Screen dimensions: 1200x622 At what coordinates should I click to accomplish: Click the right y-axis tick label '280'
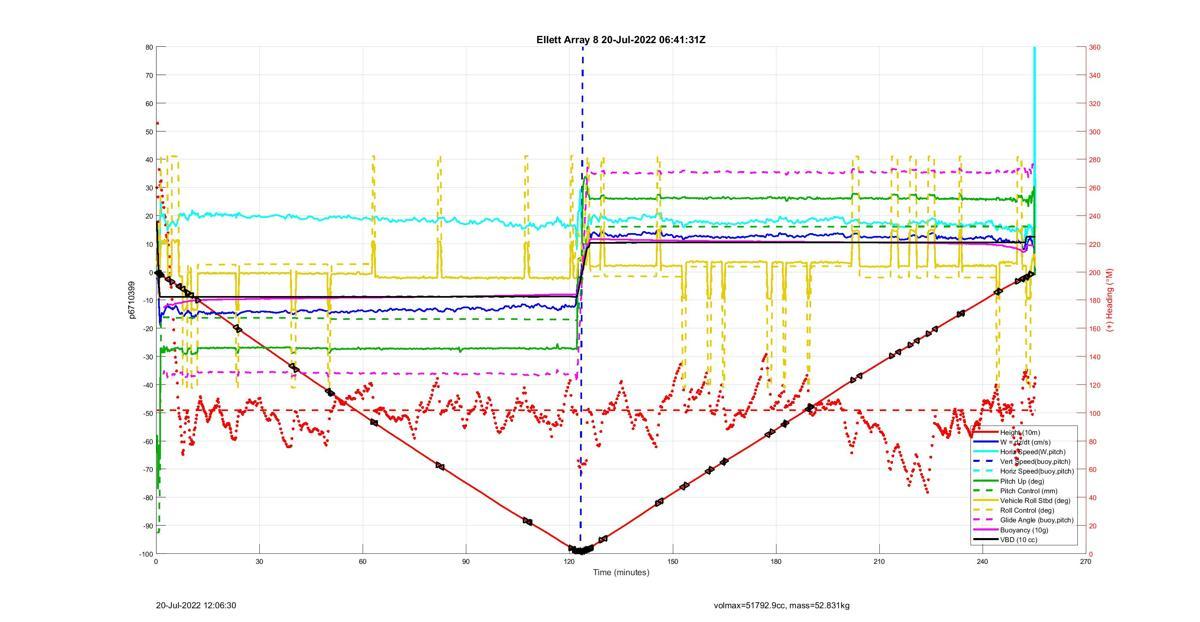[1095, 160]
